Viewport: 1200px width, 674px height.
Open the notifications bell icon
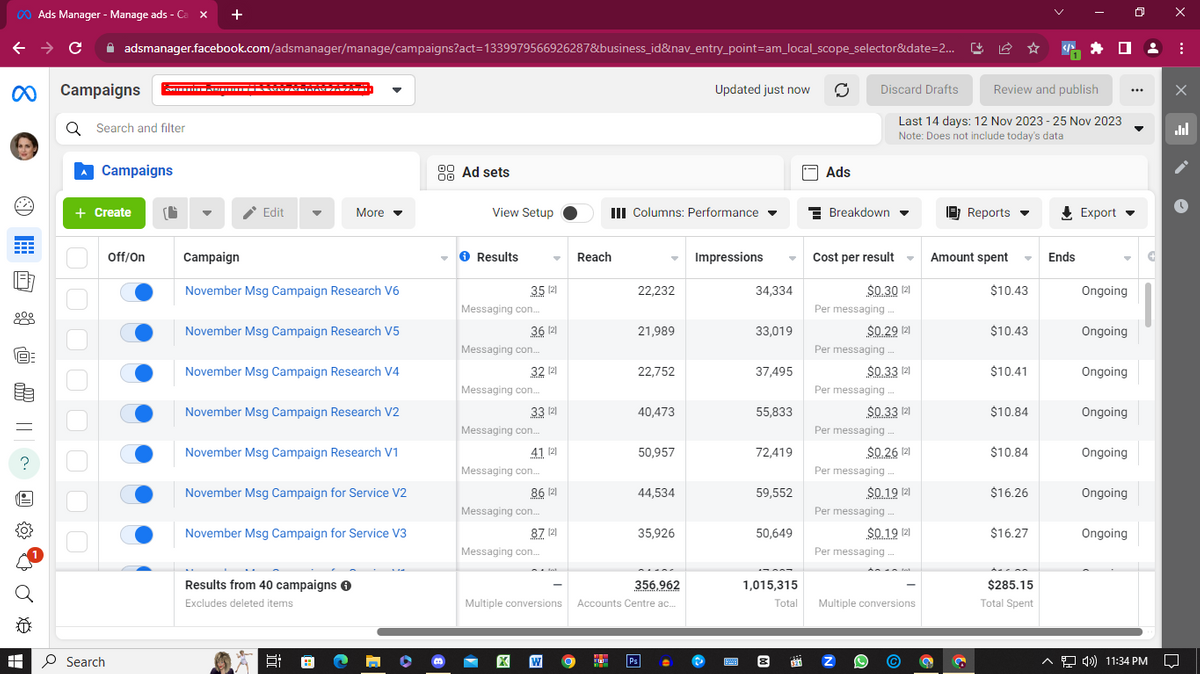pyautogui.click(x=25, y=561)
